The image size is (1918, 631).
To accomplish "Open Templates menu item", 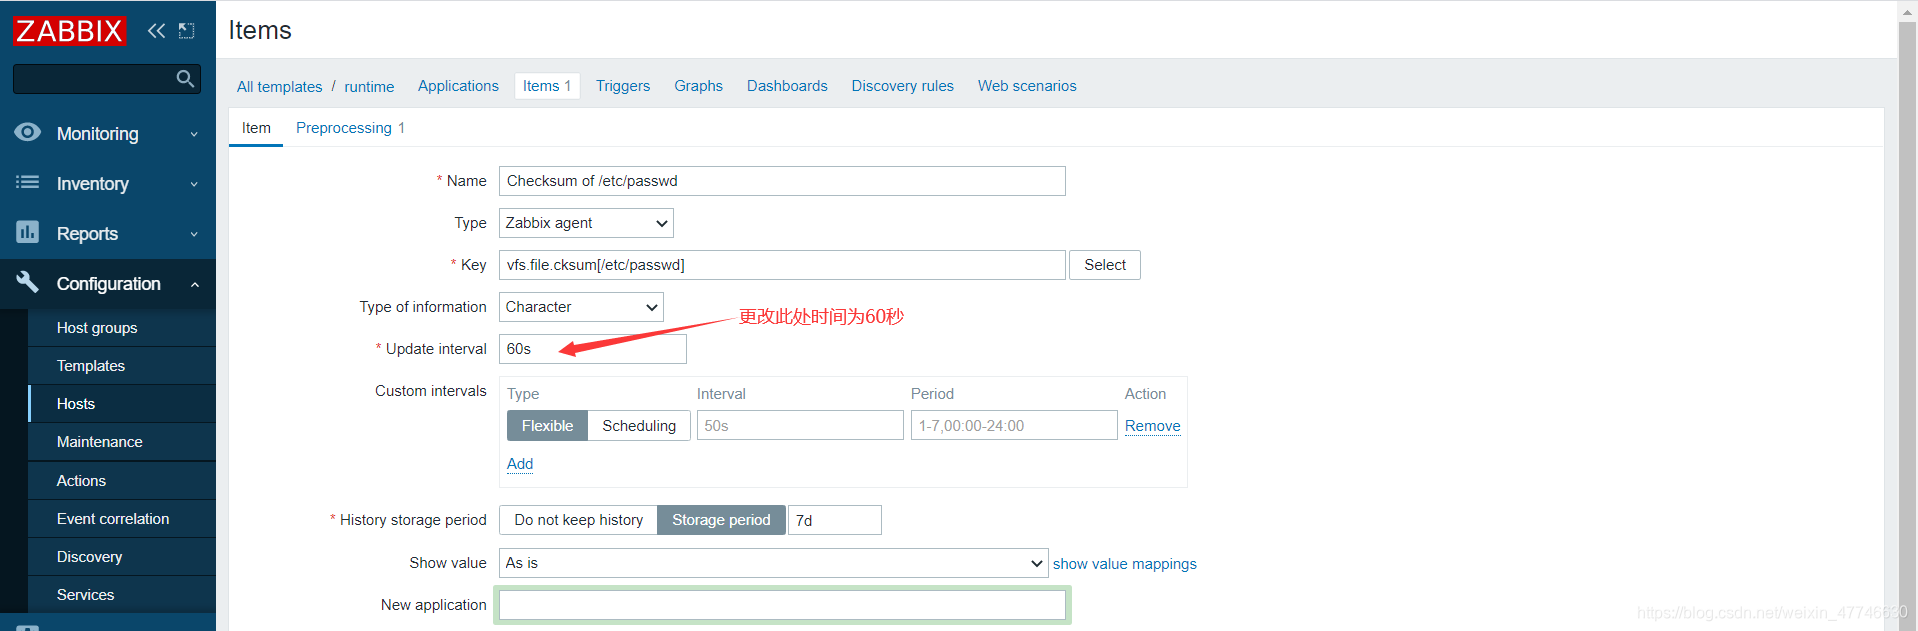I will [x=122, y=366].
